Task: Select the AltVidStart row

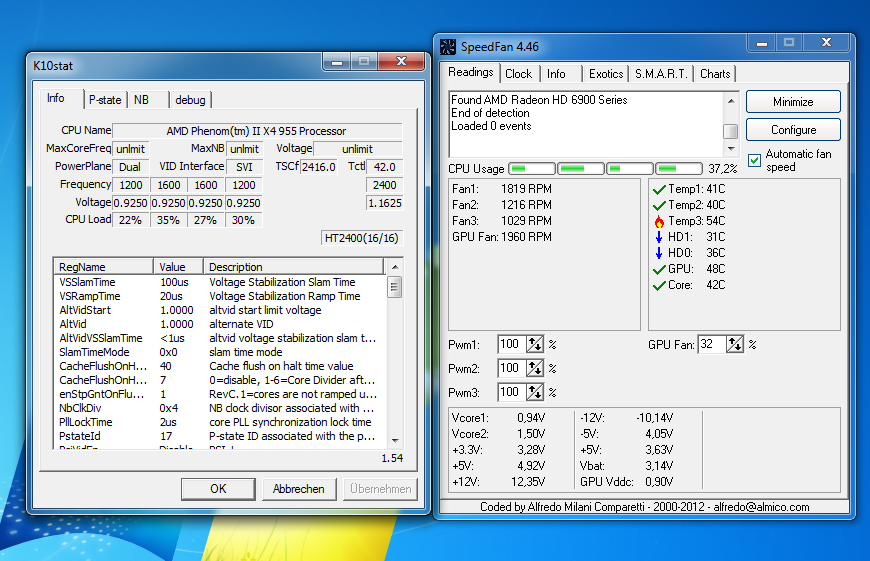Action: click(x=220, y=310)
